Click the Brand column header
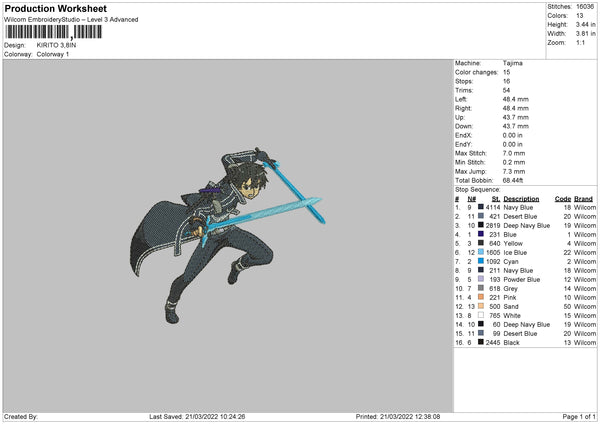Image resolution: width=600 pixels, height=424 pixels. tap(583, 199)
